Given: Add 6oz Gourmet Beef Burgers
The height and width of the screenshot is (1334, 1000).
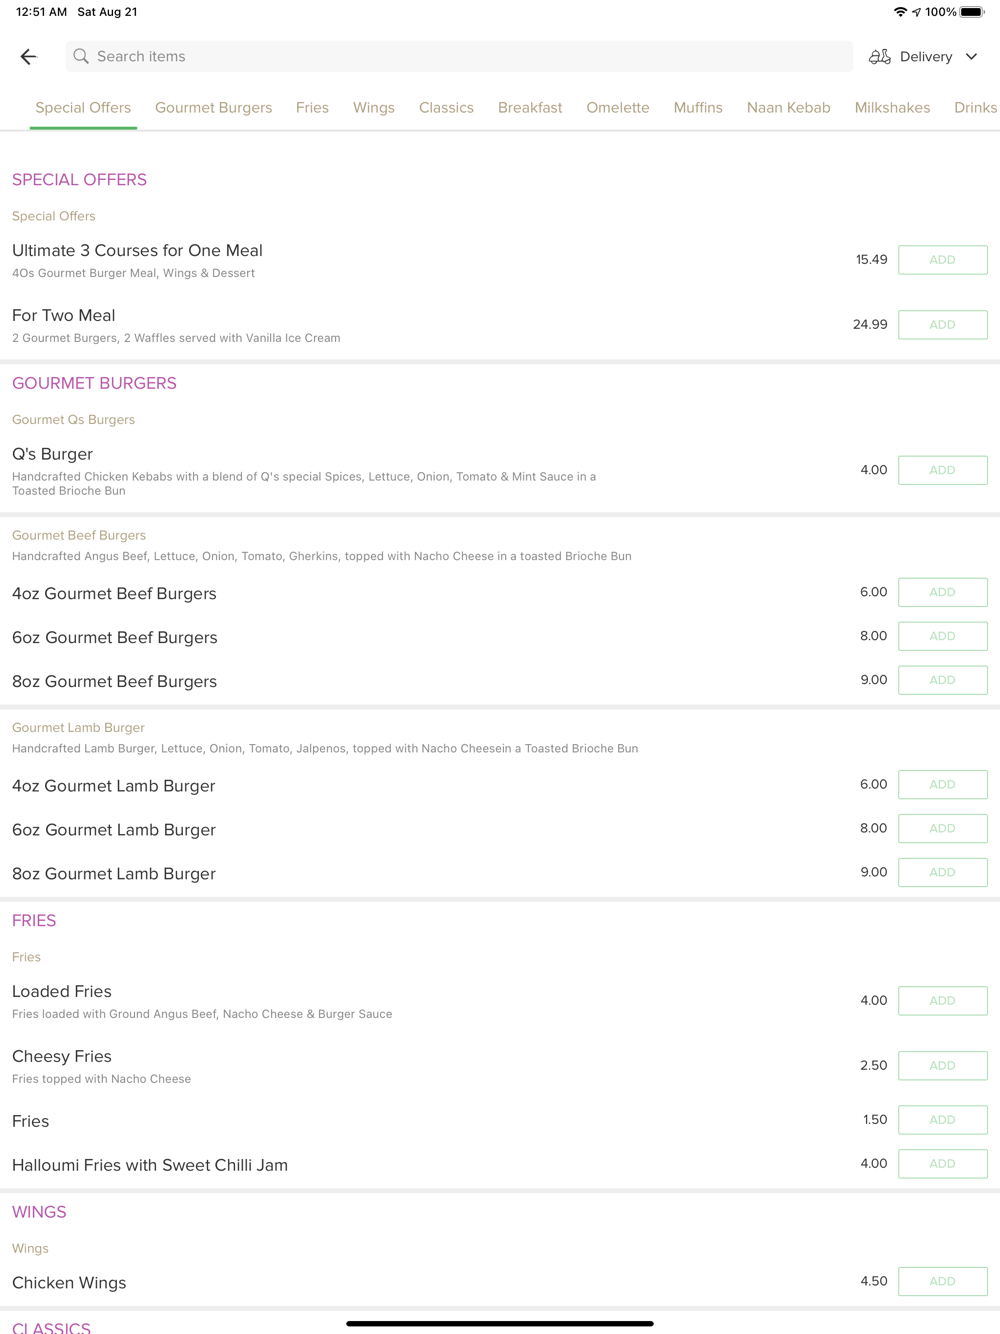Looking at the screenshot, I should point(942,636).
